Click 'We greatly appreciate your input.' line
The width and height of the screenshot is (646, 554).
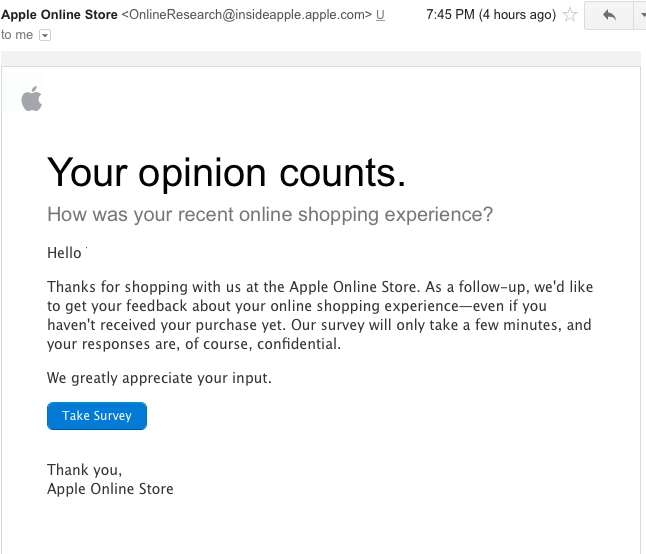(159, 378)
